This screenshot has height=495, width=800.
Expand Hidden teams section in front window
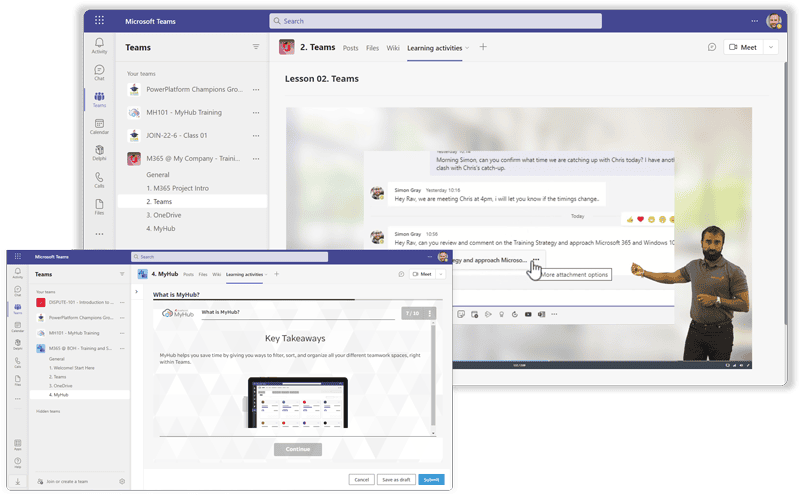[x=48, y=411]
